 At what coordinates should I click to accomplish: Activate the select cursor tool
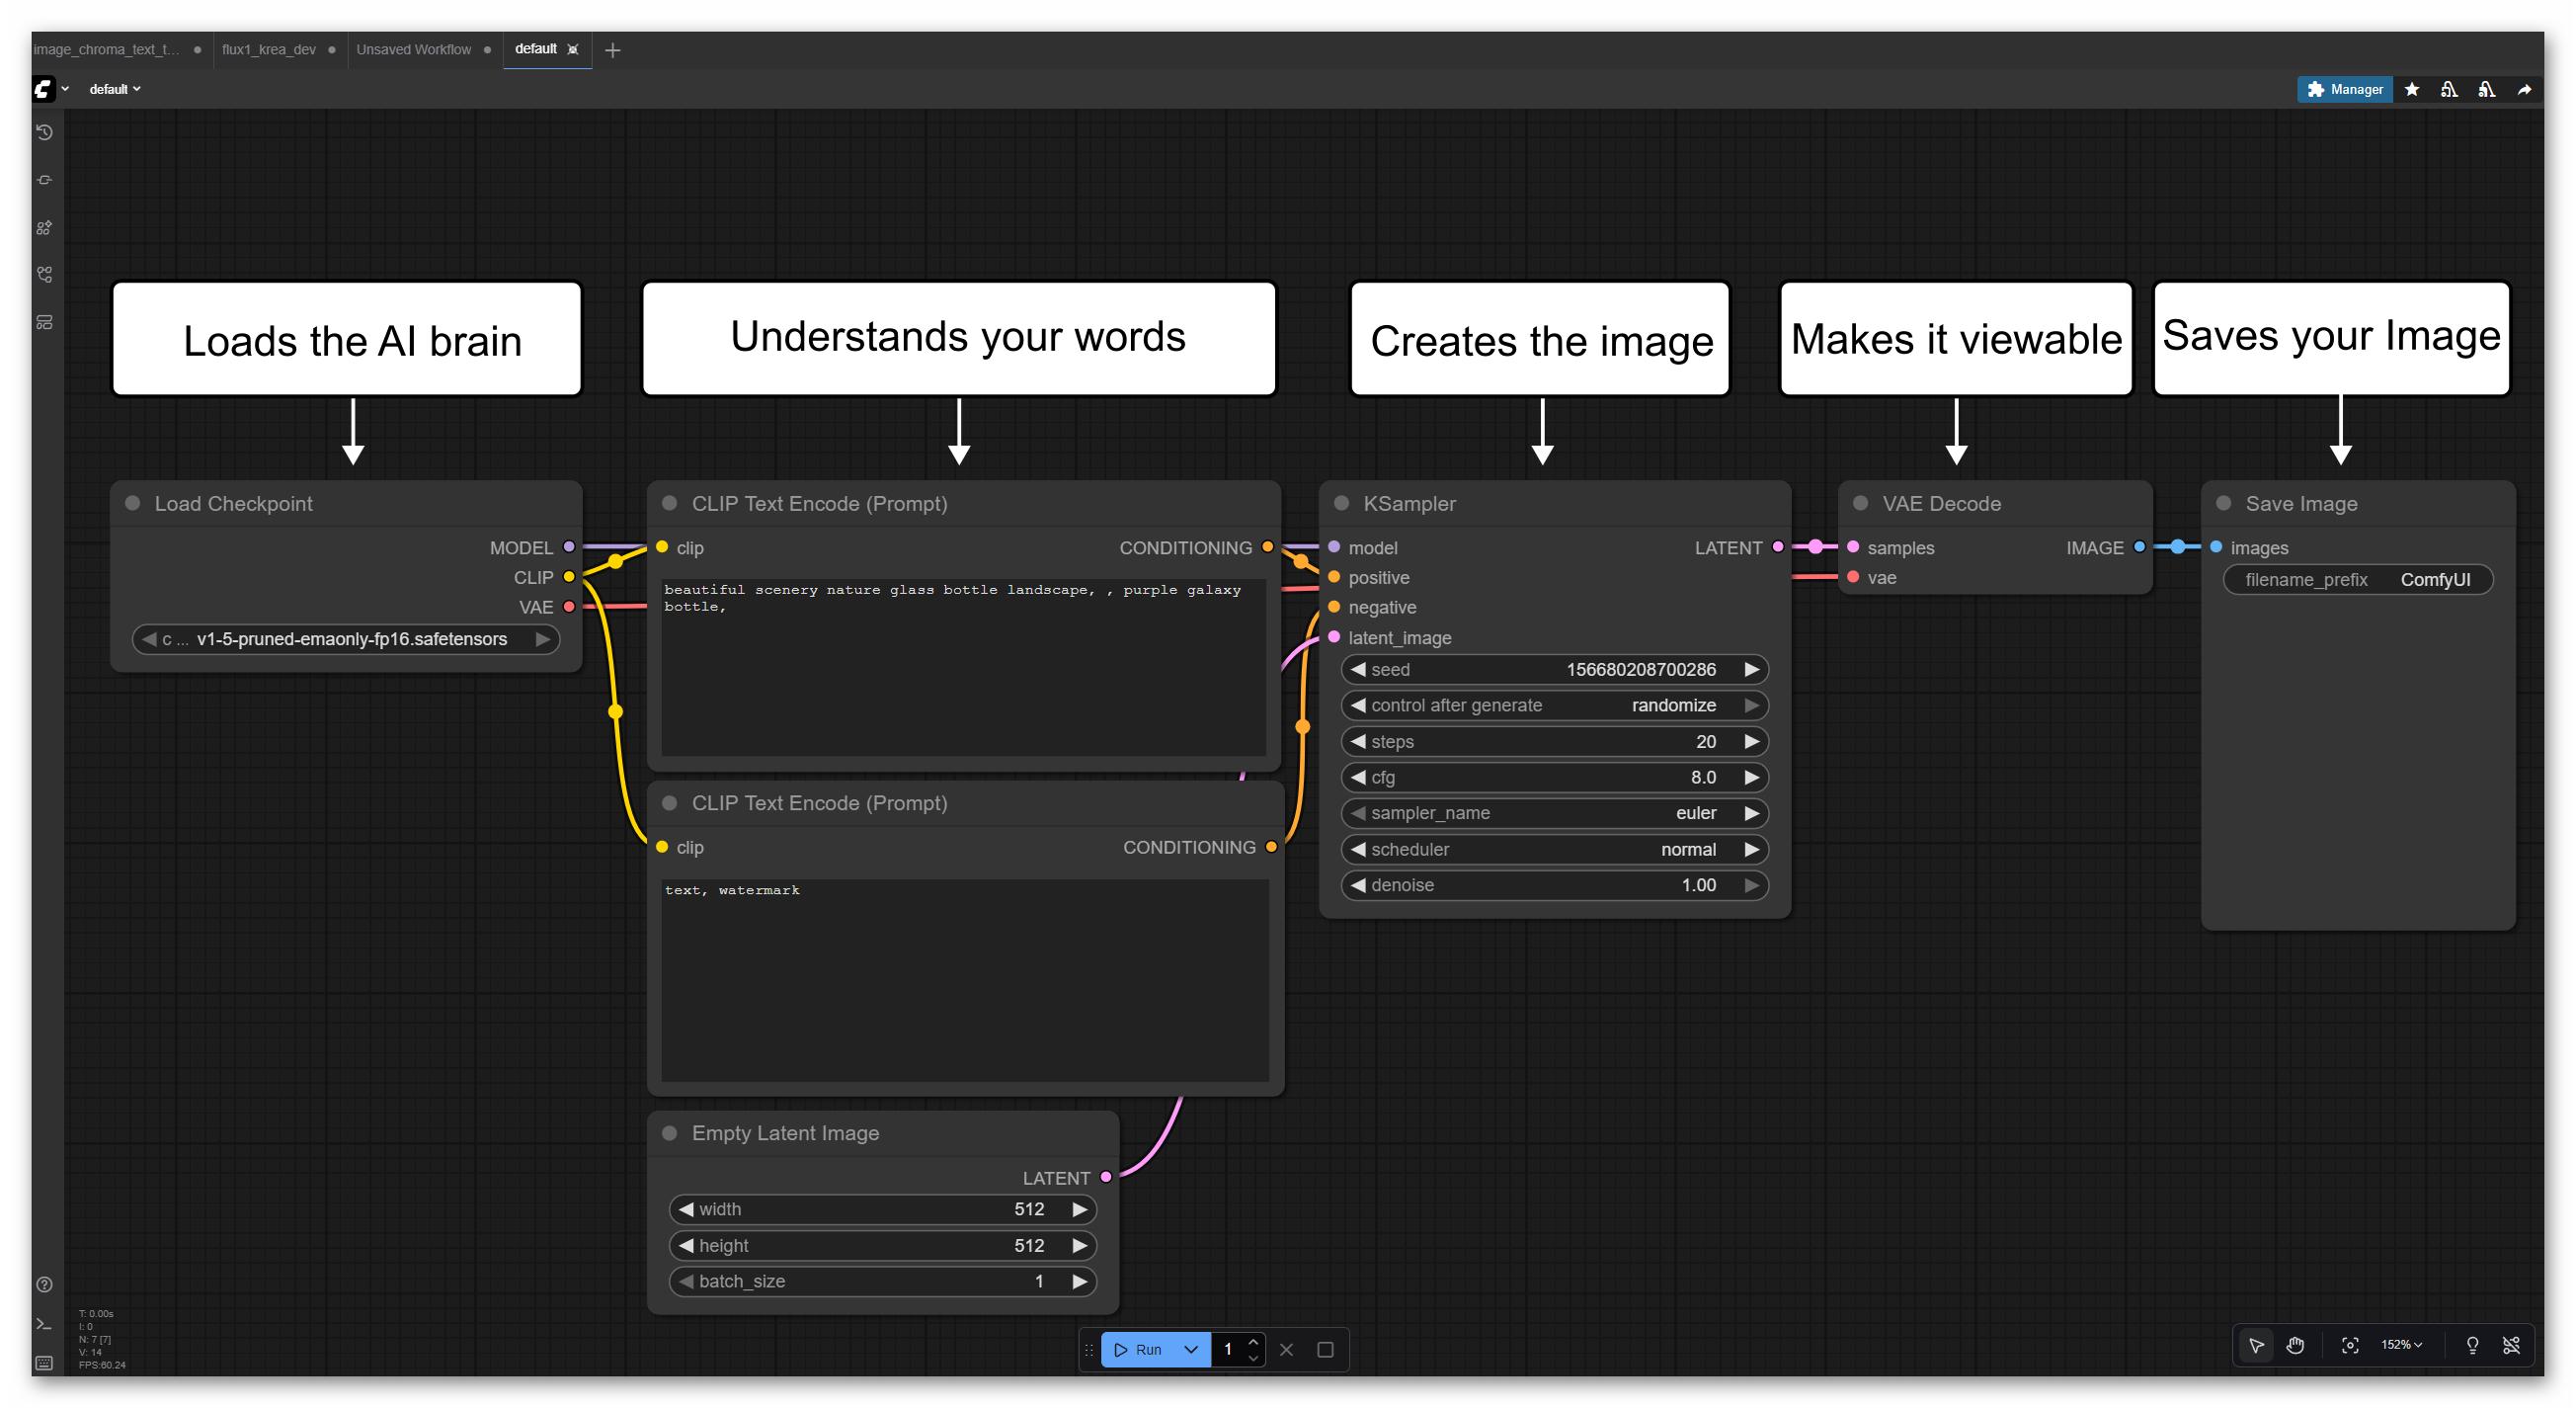point(2257,1345)
